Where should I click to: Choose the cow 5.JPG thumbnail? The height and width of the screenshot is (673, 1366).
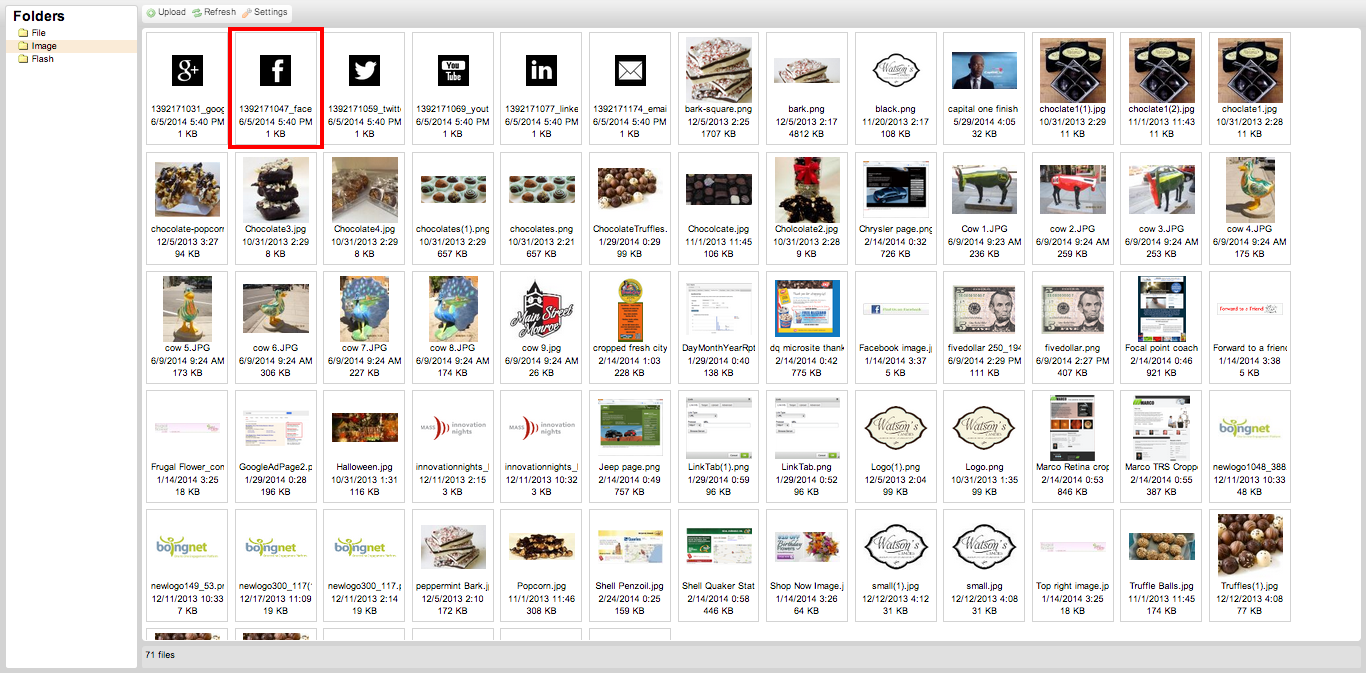[187, 328]
